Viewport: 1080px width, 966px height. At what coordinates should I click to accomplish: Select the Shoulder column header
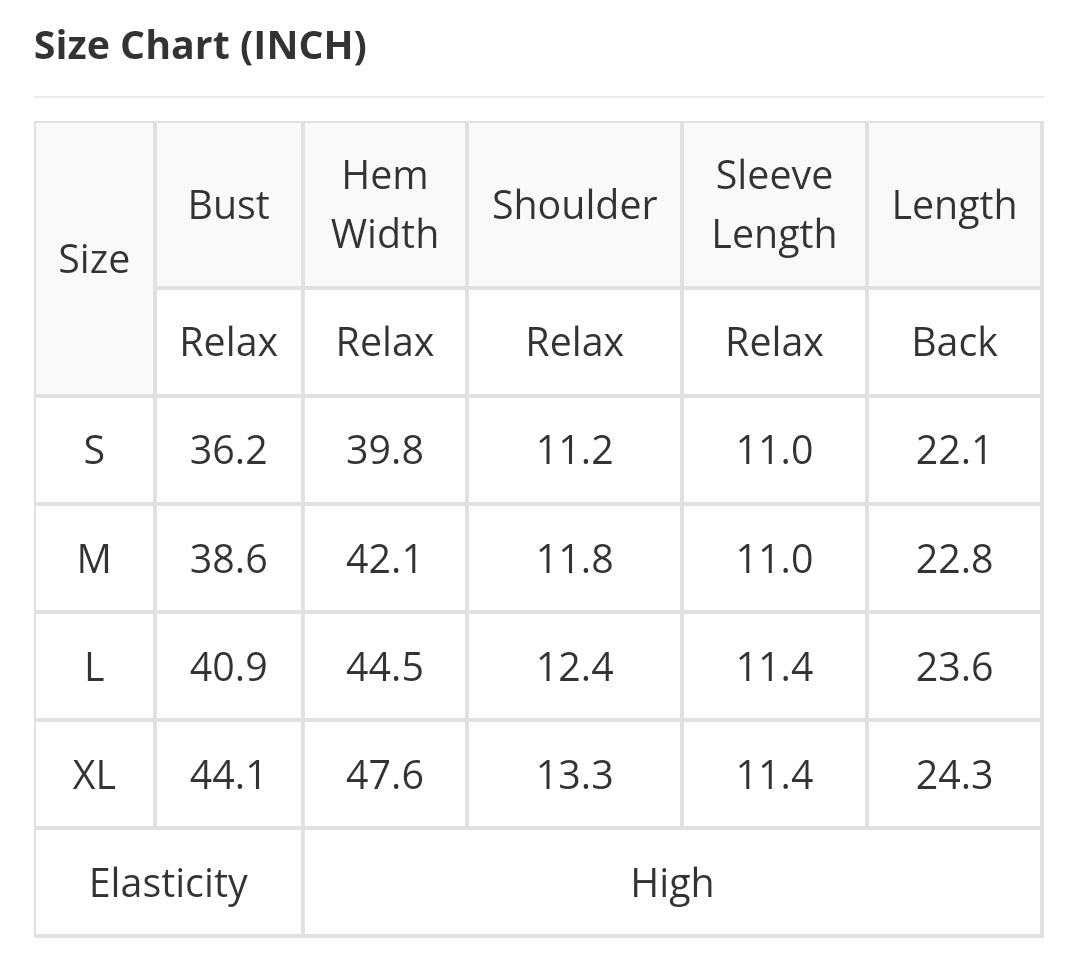(x=574, y=205)
